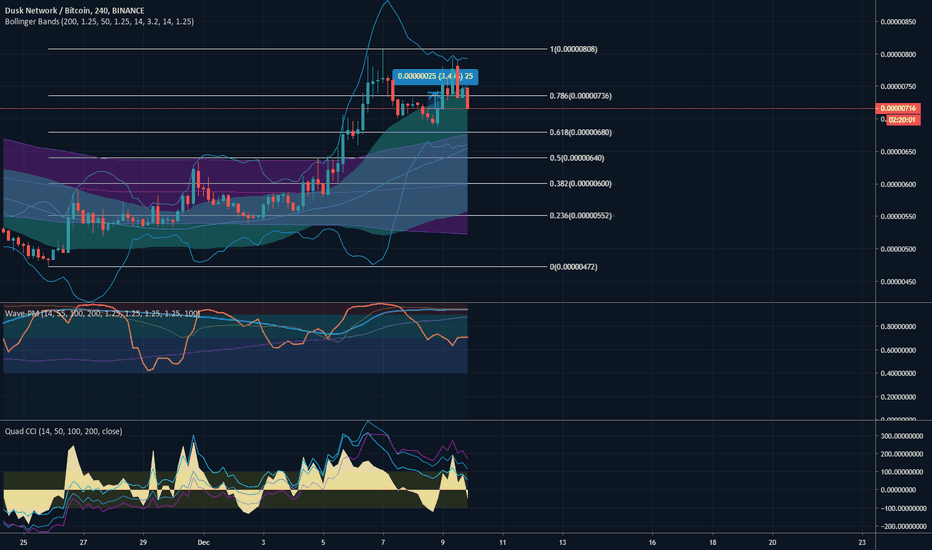Click the red current price tag 0.00000716
Screen dimensions: 932x550
click(898, 108)
